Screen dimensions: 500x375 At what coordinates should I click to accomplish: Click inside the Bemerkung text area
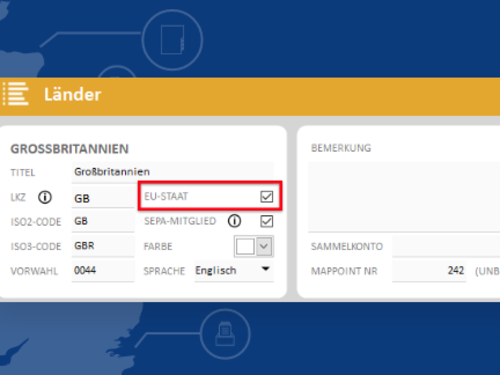pos(404,197)
